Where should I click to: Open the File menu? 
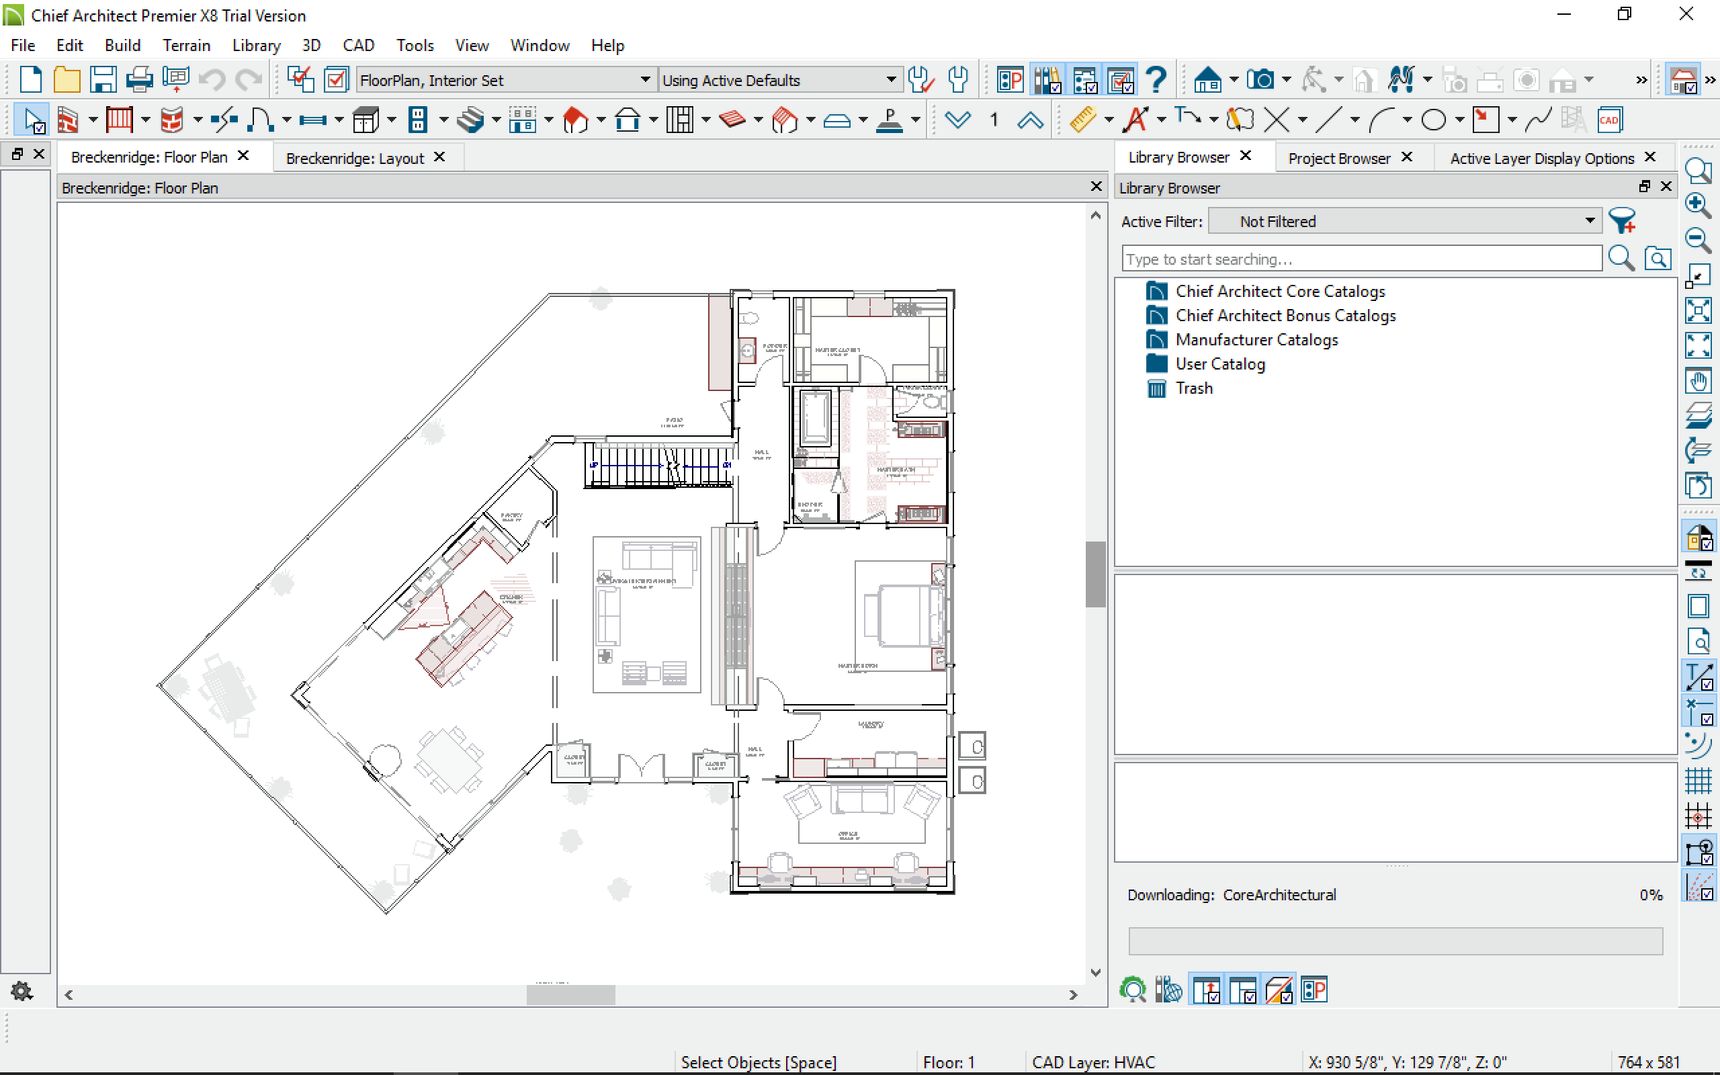(x=23, y=45)
